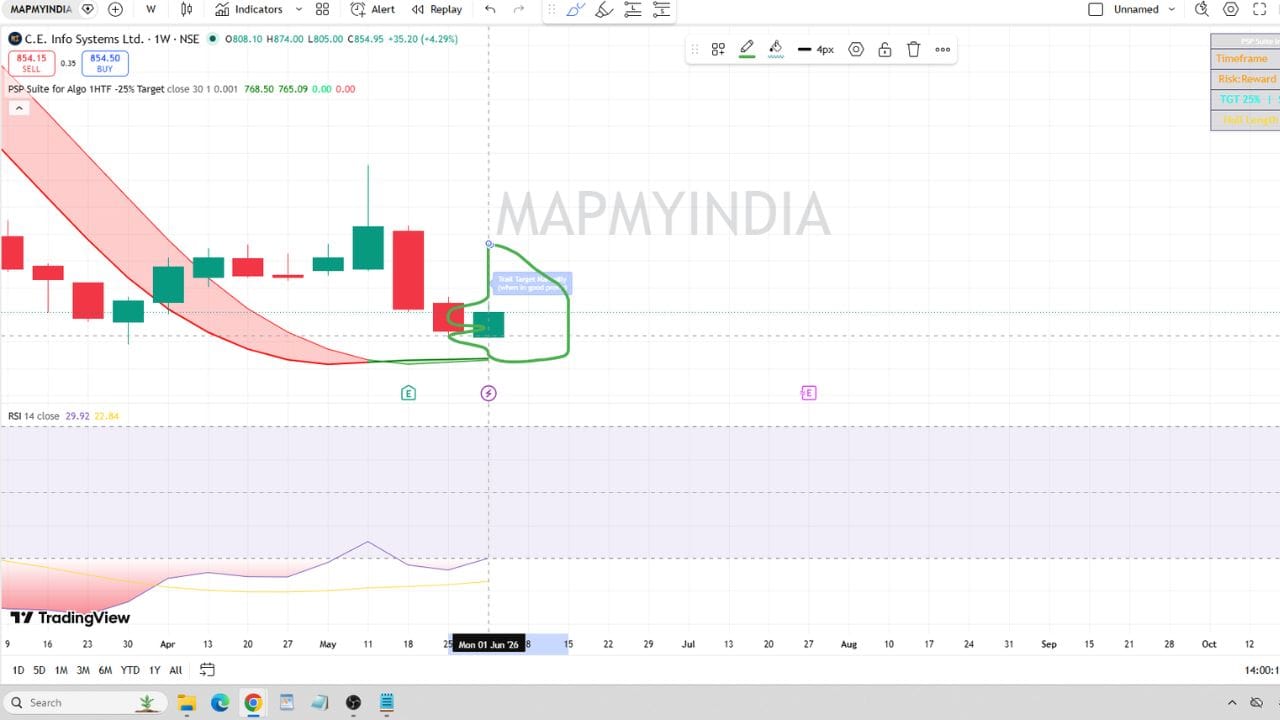1280x720 pixels.
Task: Select the highlighter drawing tool
Action: 603,10
